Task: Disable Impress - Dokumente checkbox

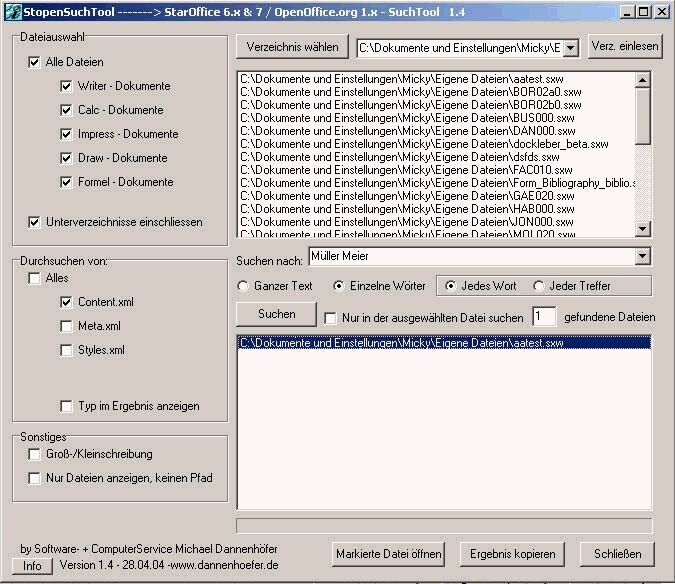Action: 66,134
